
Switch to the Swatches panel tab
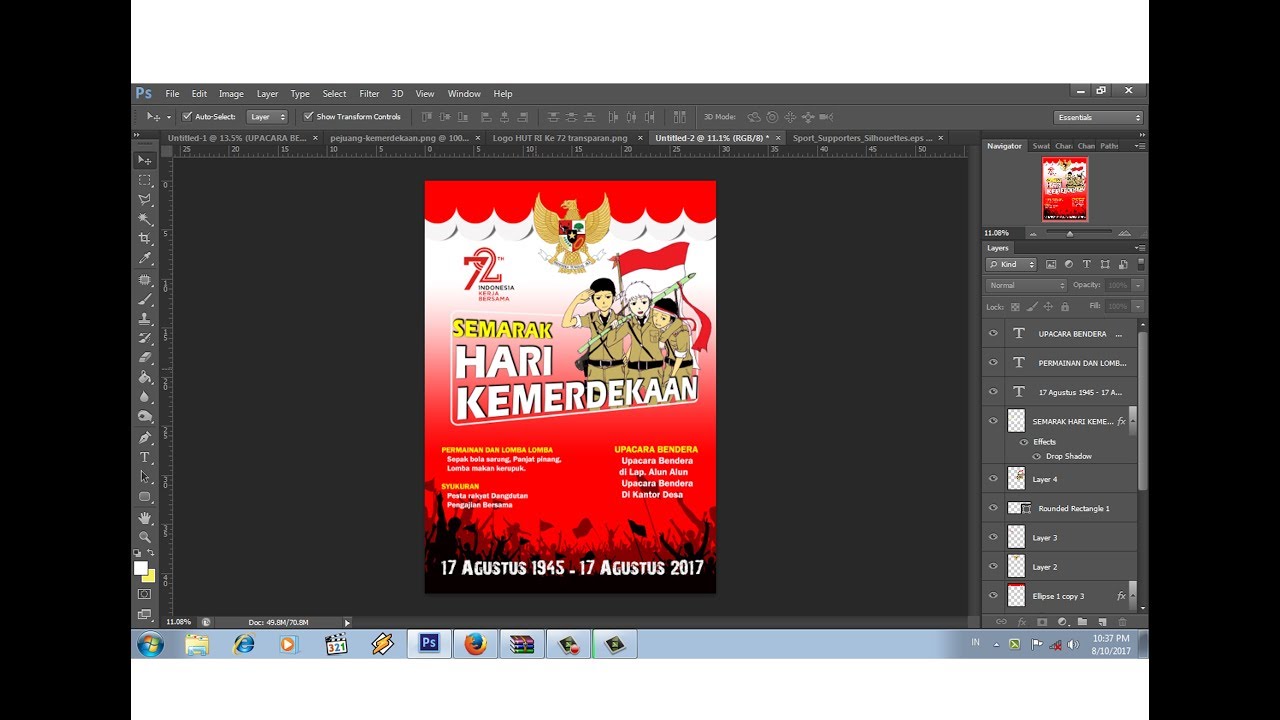[1041, 146]
